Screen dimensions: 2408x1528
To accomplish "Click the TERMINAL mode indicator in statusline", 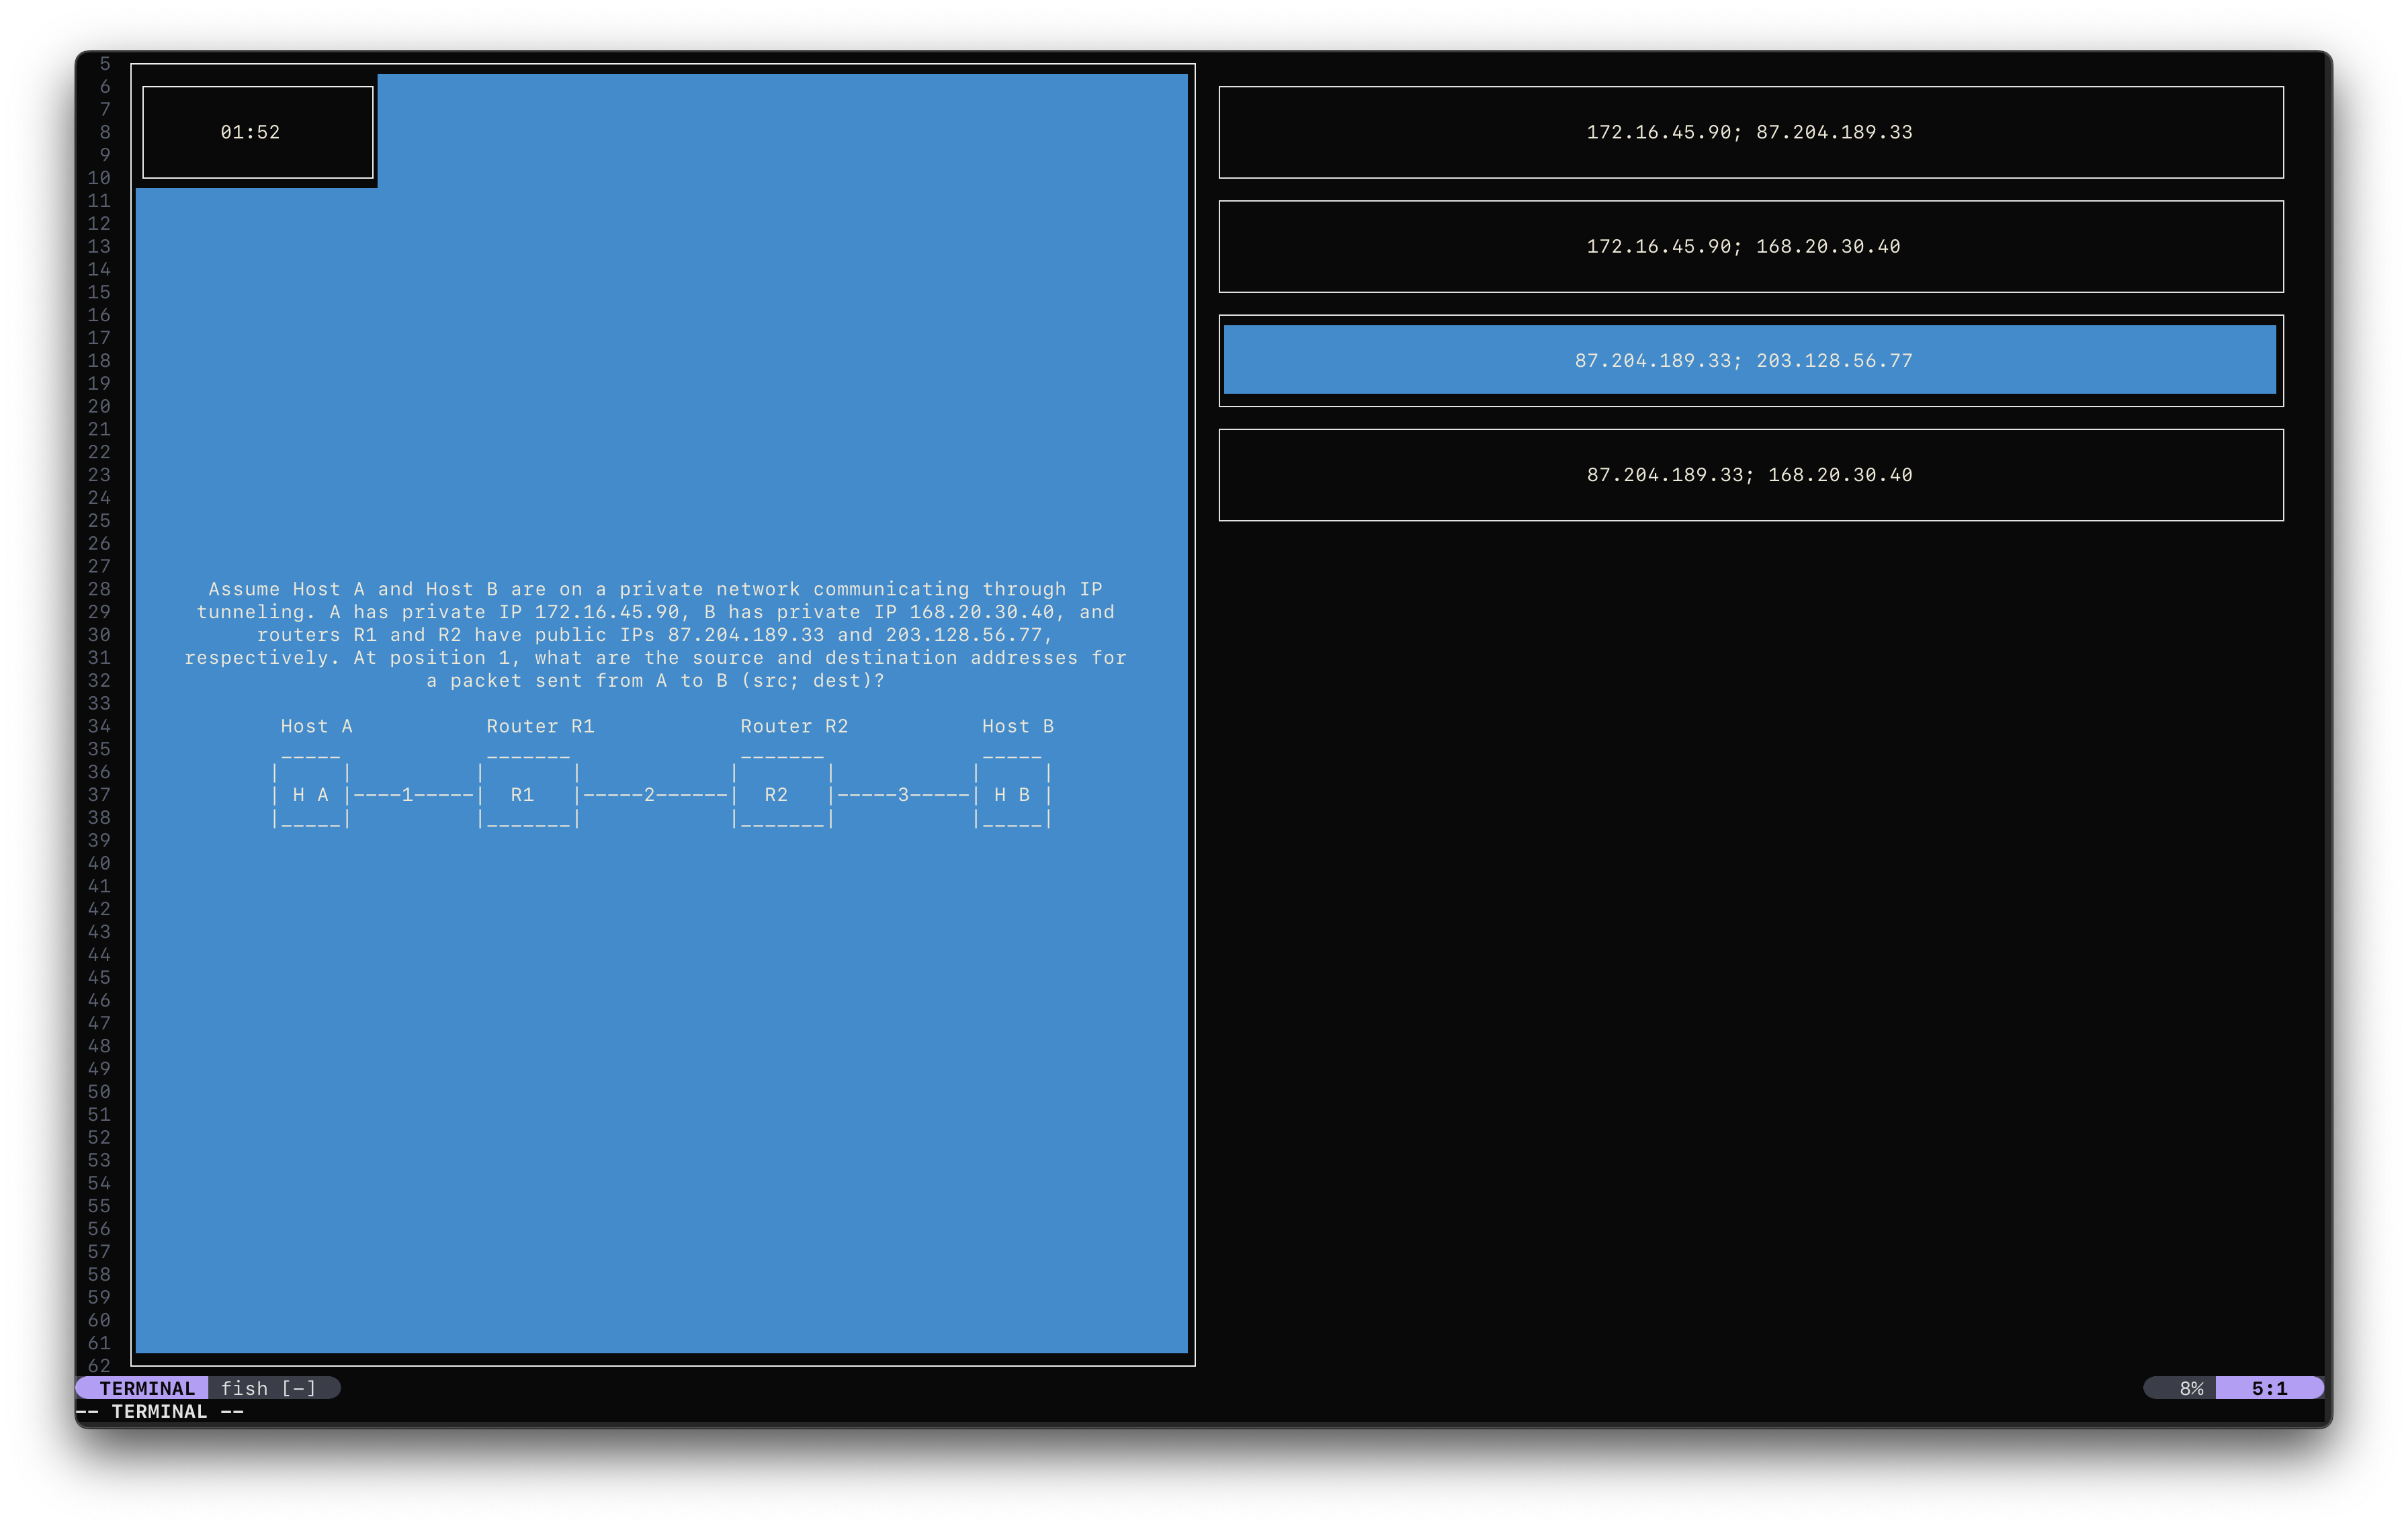I will coord(146,1388).
